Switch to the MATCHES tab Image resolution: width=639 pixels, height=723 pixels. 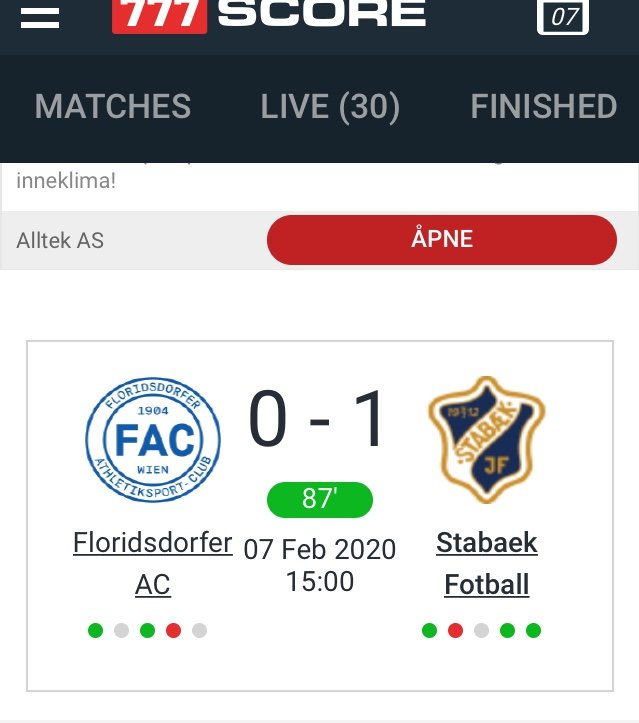click(113, 106)
